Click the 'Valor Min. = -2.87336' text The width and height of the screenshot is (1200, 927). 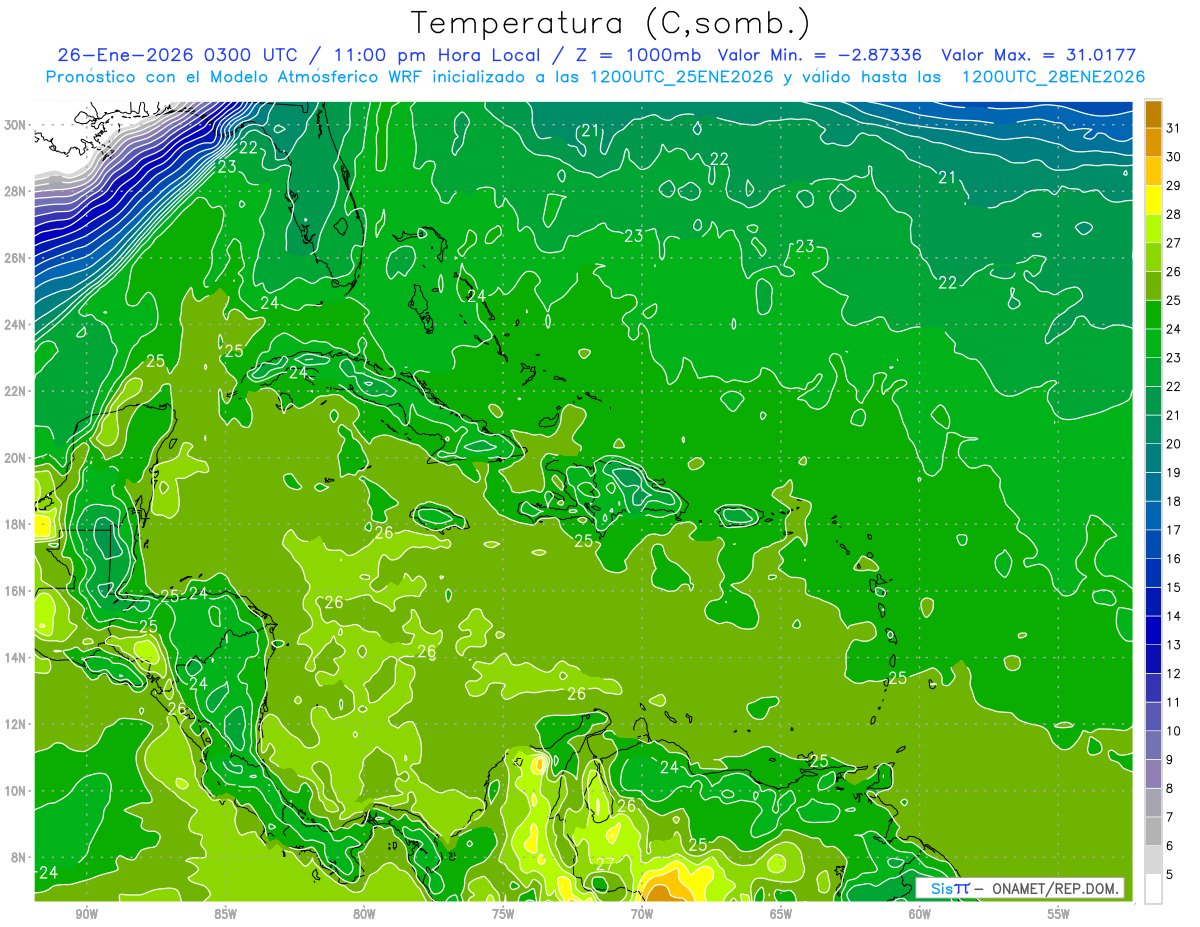tap(820, 55)
